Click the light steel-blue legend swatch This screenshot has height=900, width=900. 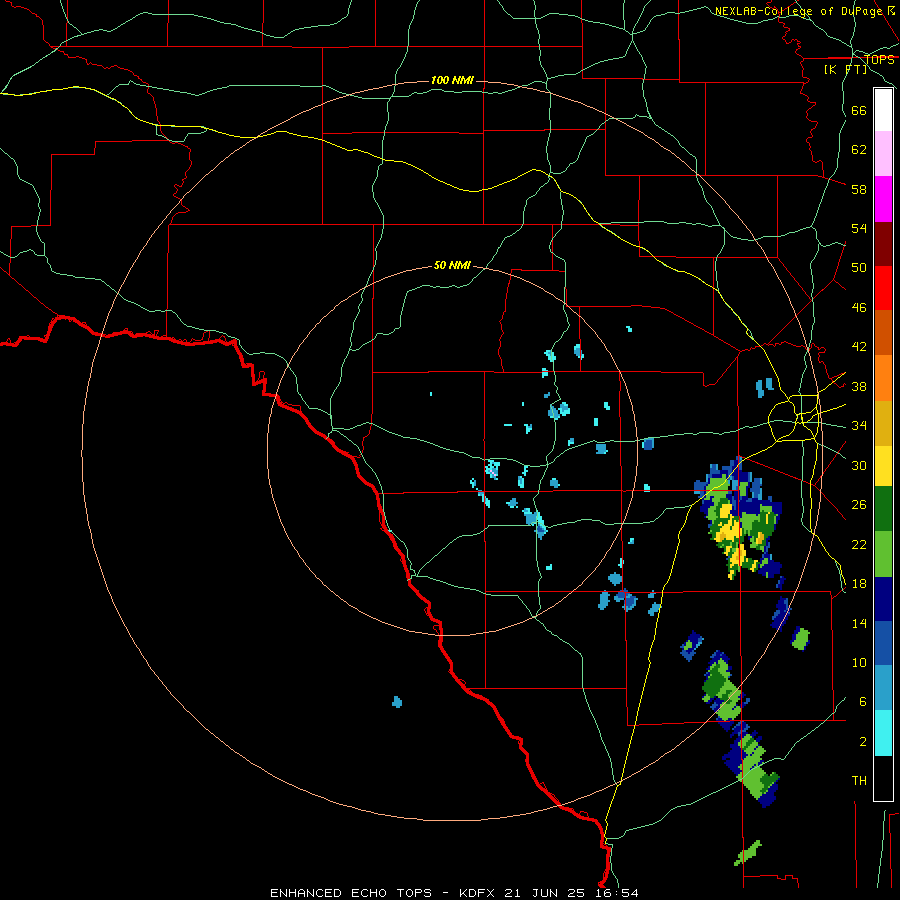point(883,688)
